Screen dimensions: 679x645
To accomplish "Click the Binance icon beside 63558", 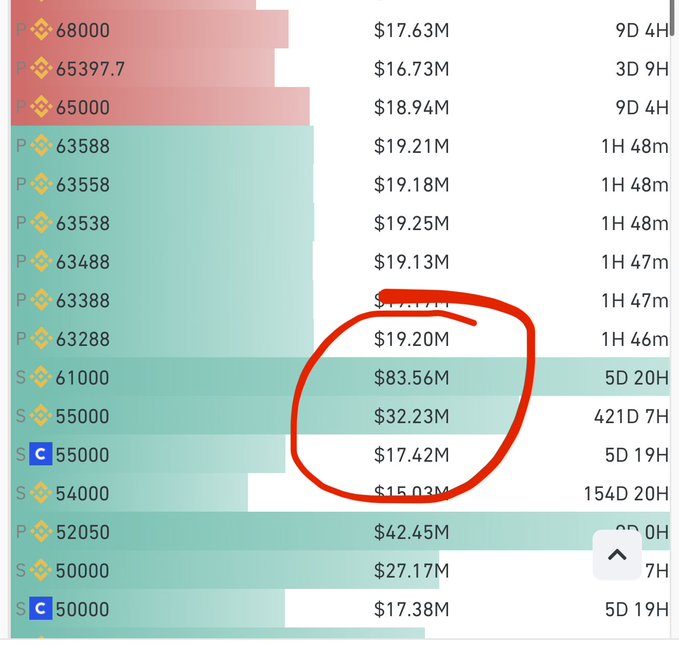I will [41, 184].
